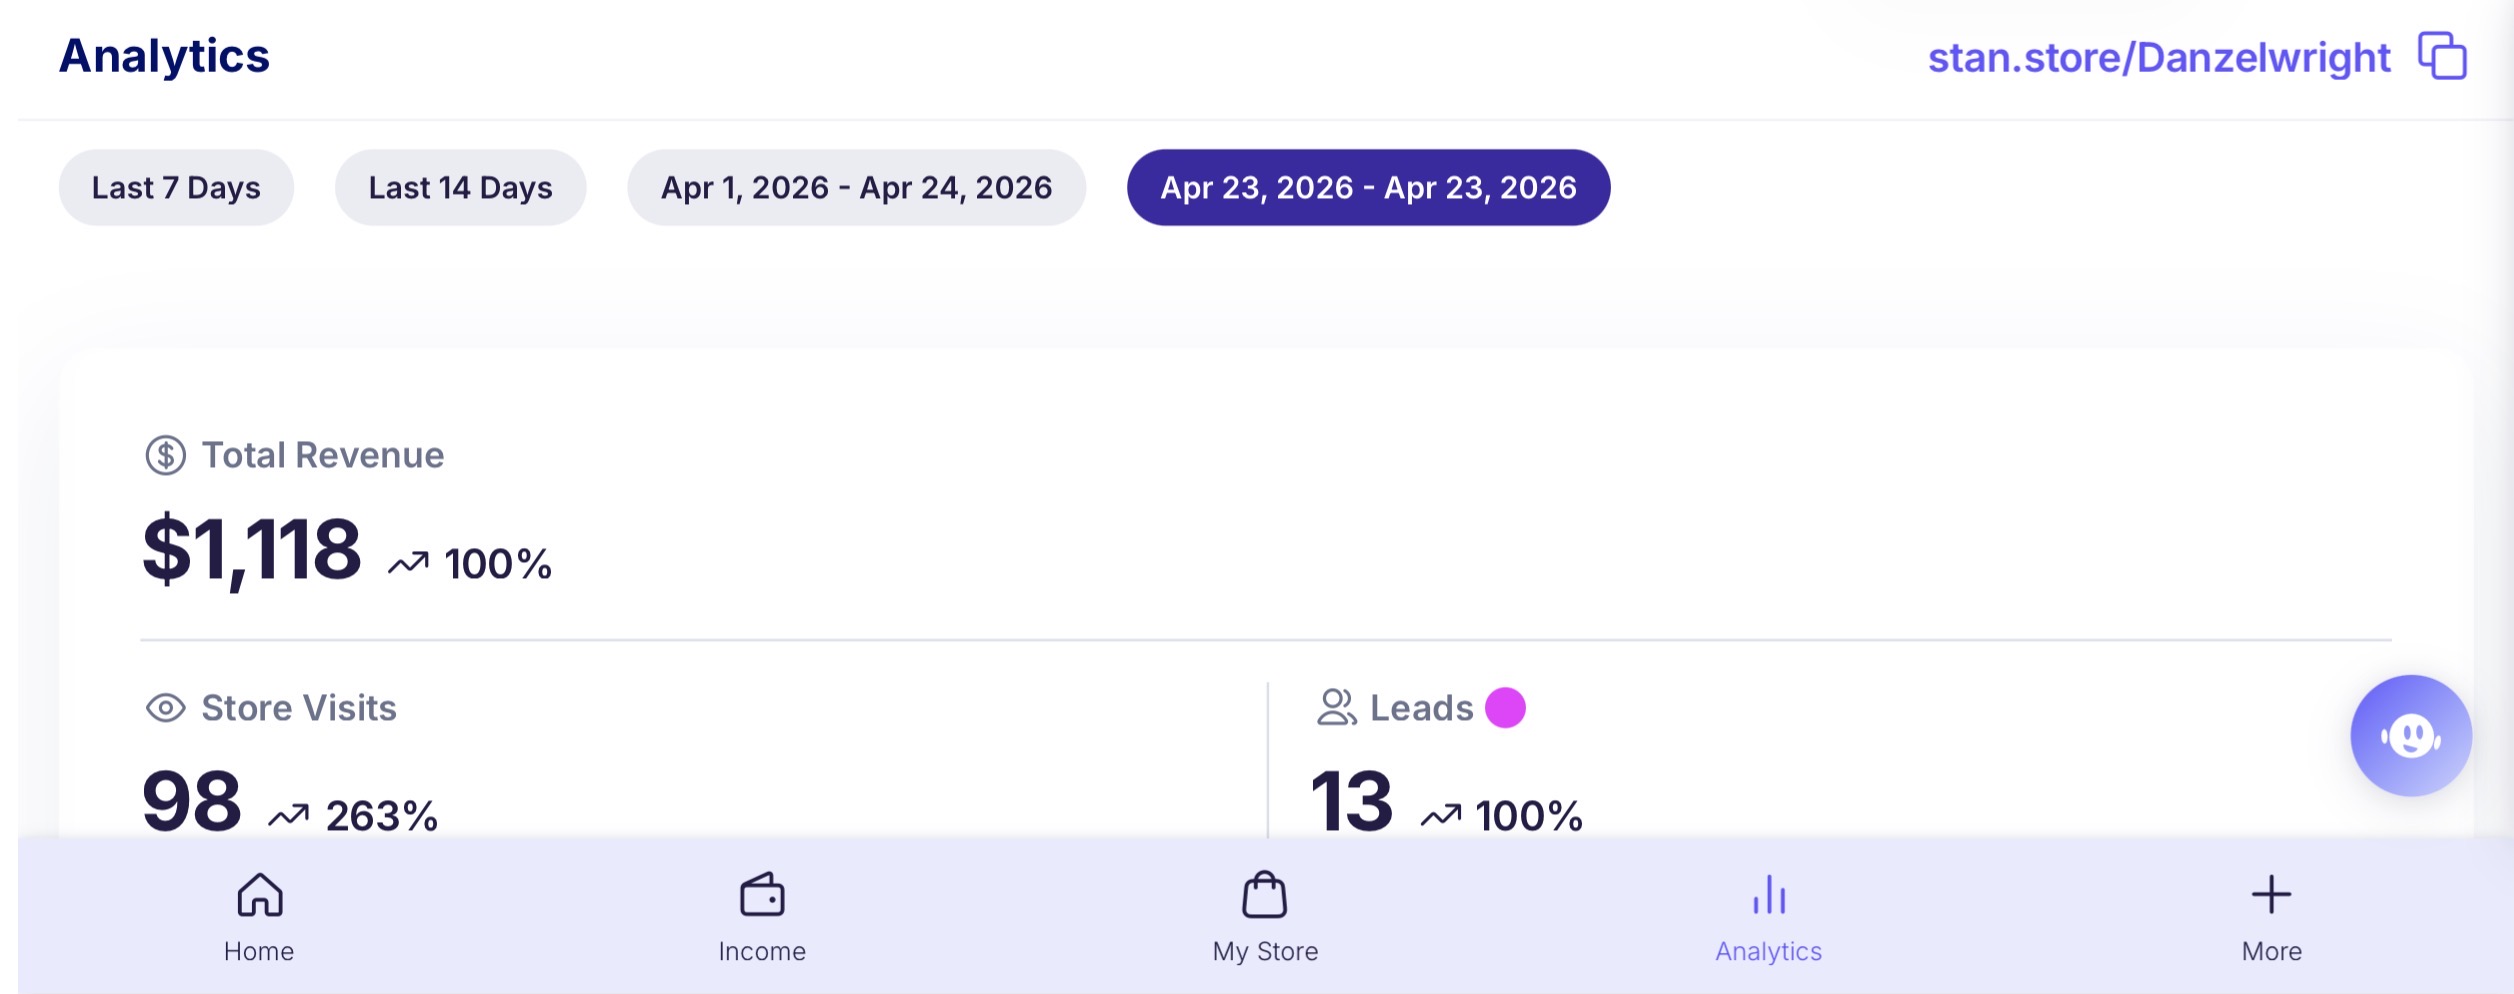The image size is (2514, 994).
Task: Click the pink dot beside Leads
Action: point(1505,707)
